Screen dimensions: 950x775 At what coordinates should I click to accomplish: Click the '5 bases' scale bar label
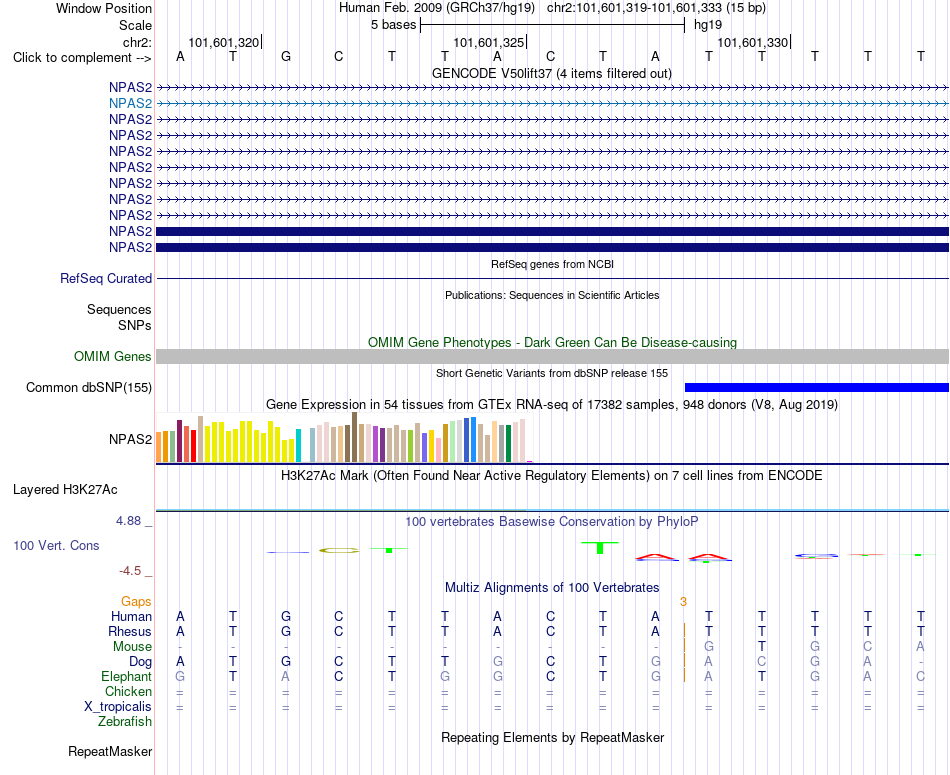(x=394, y=25)
